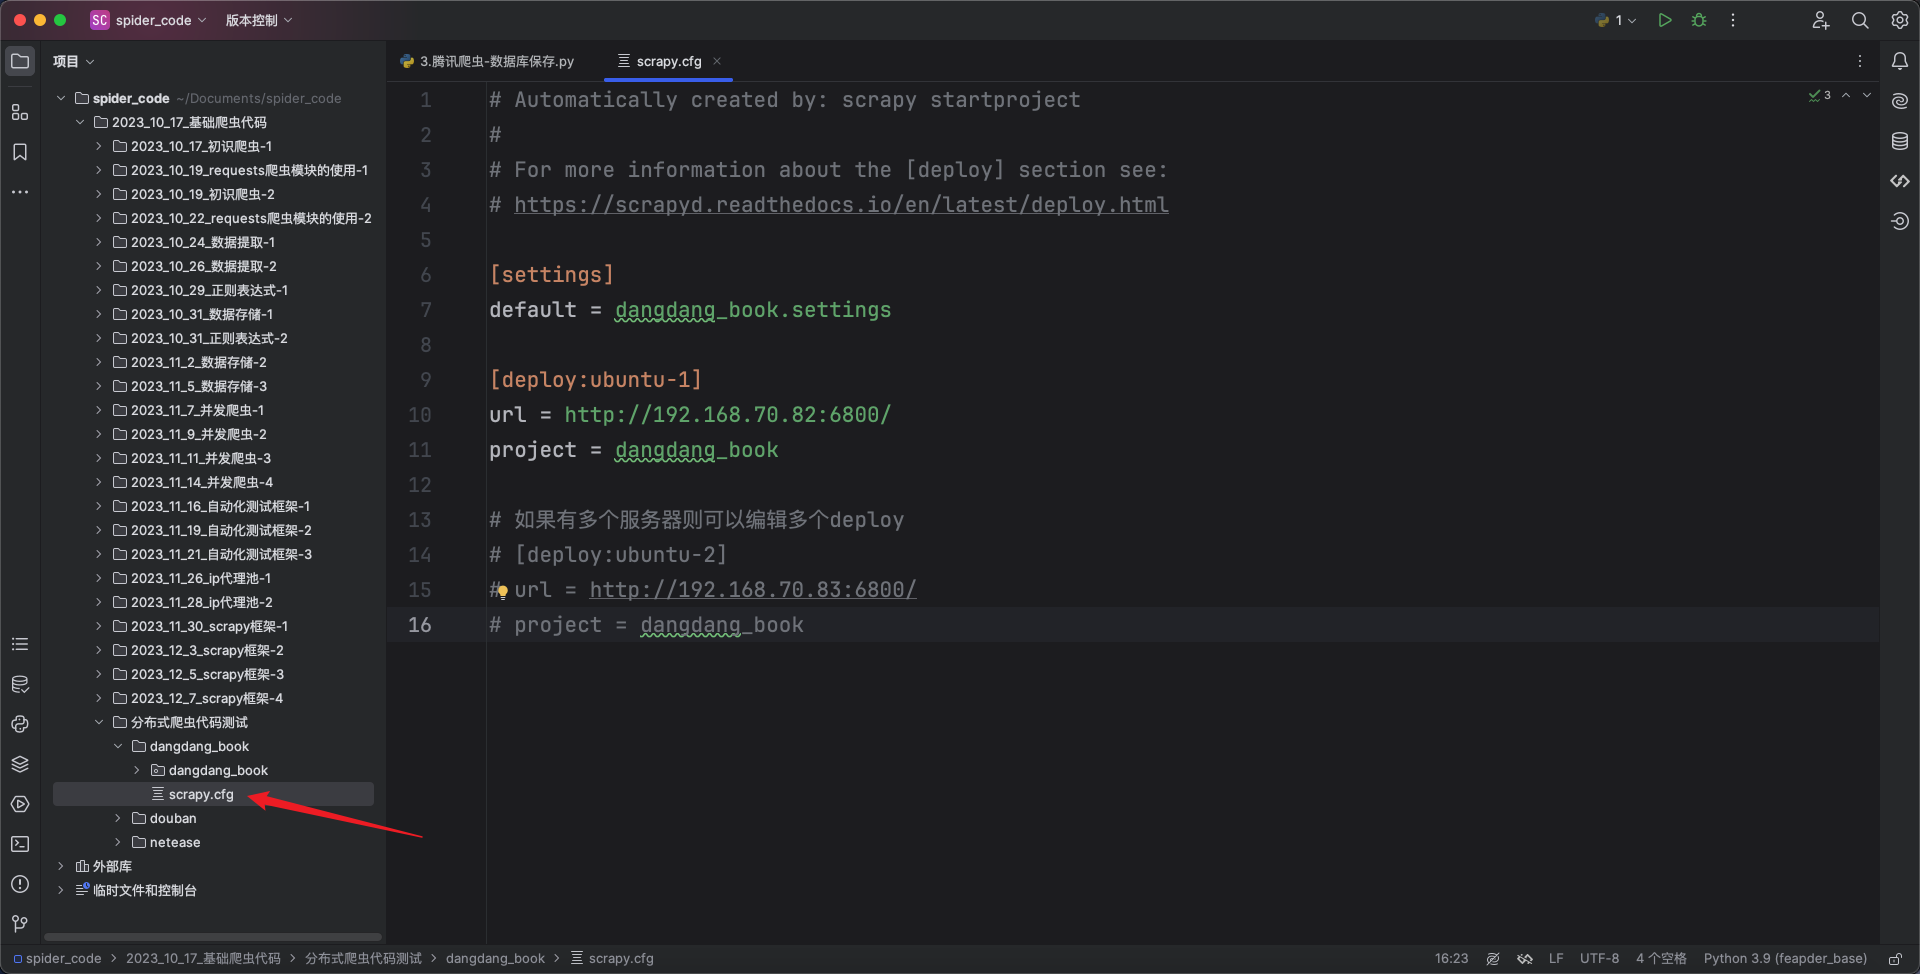Place cursor on line 10 url value

point(727,415)
